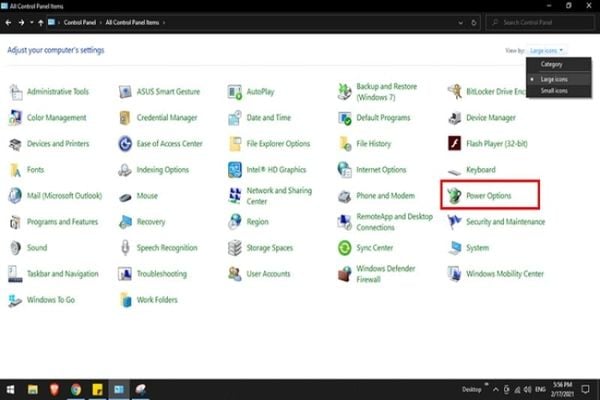The image size is (600, 400).
Task: Open the Administrative Tools icon
Action: [15, 92]
